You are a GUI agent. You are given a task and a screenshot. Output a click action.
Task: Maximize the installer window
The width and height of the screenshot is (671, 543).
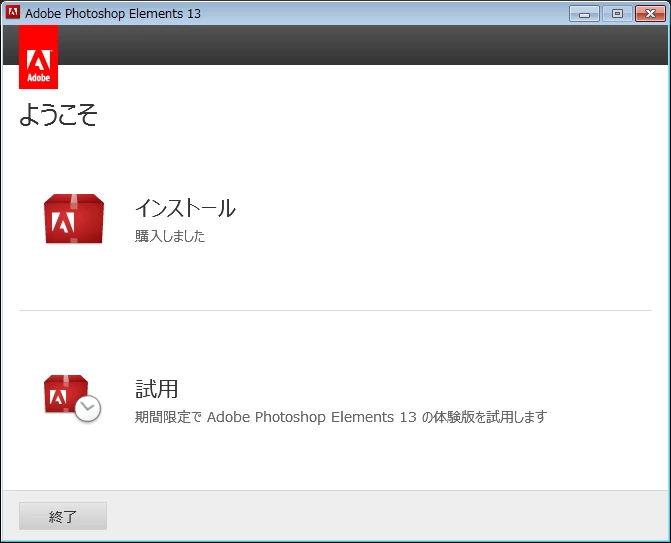[617, 14]
